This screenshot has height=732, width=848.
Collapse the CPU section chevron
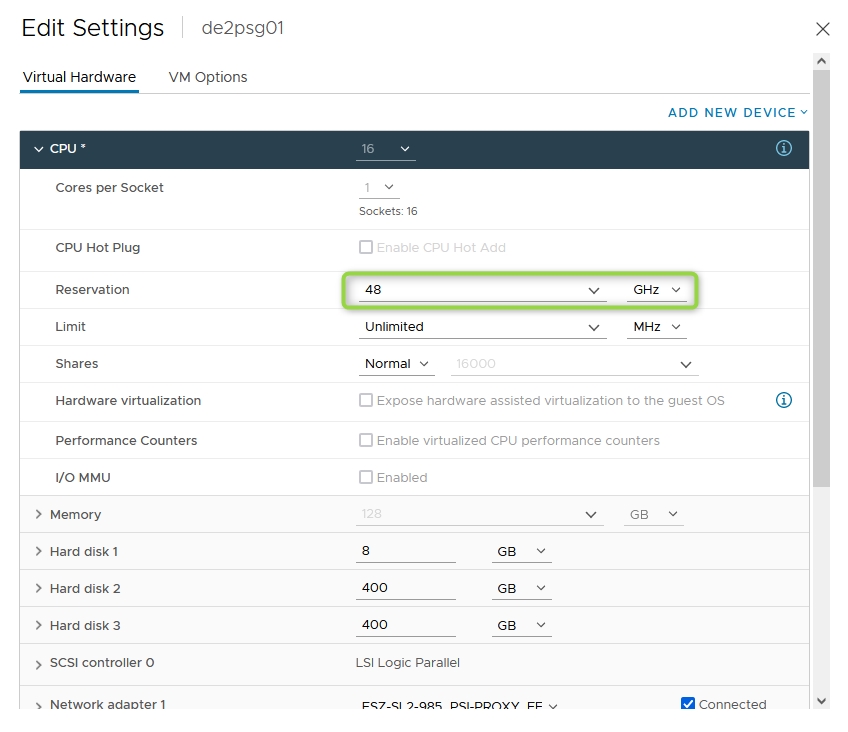click(39, 149)
